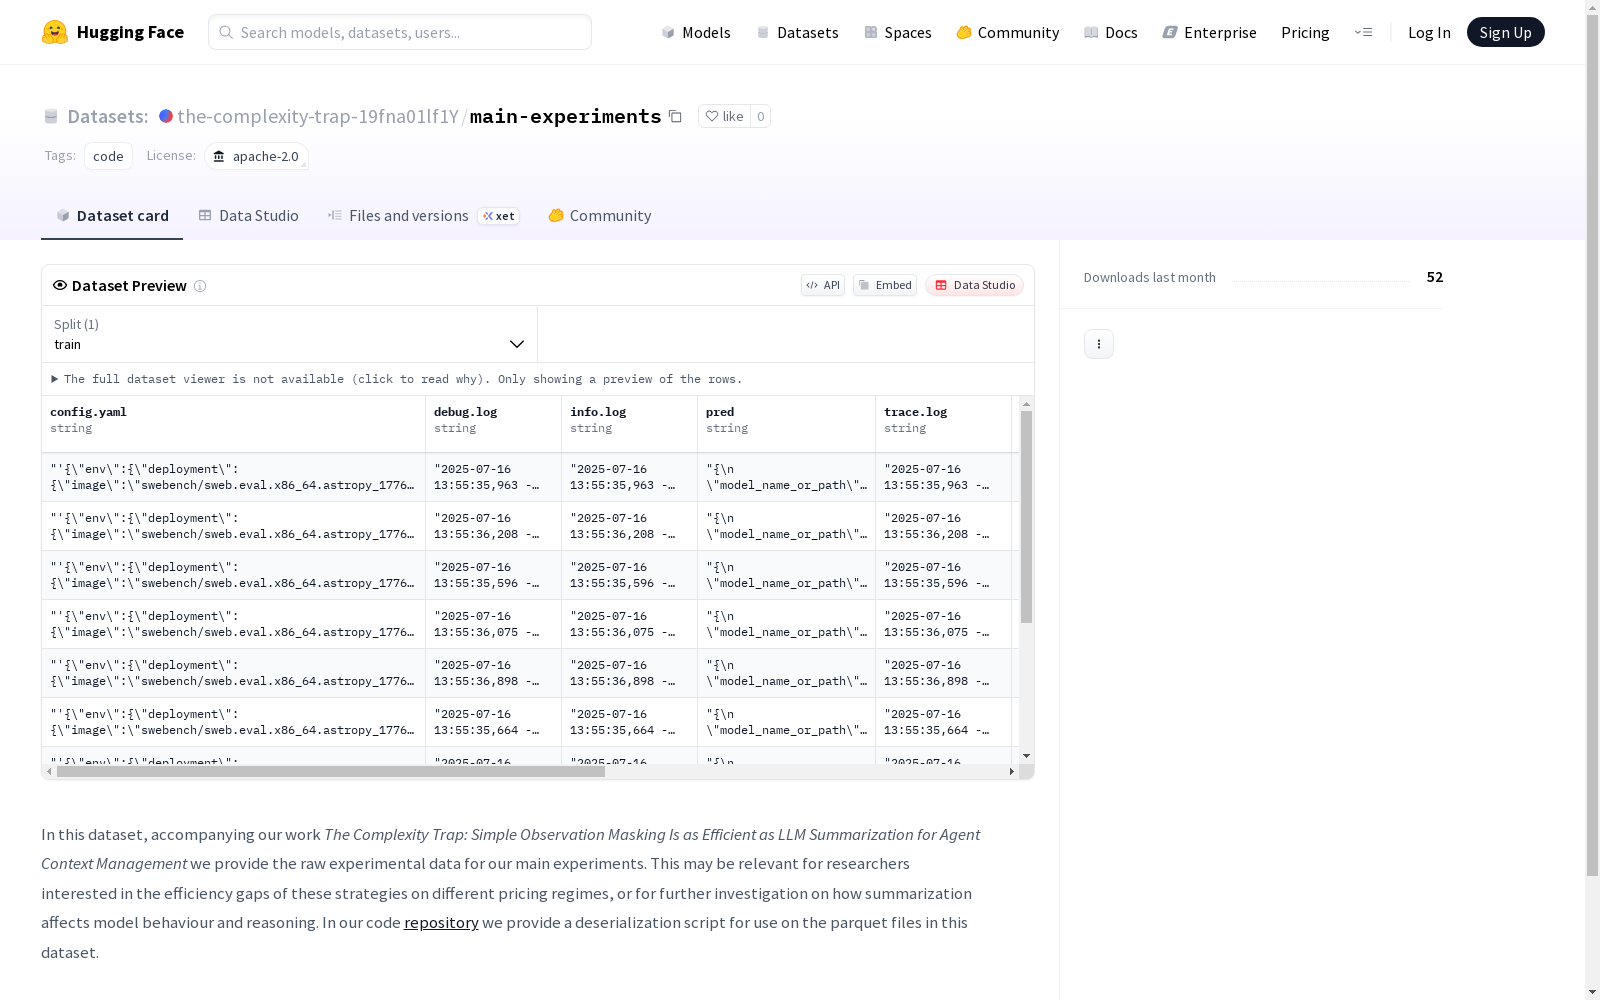The image size is (1600, 1000).
Task: Select the debug.log cell reading 13:55:36,898
Action: (x=494, y=673)
